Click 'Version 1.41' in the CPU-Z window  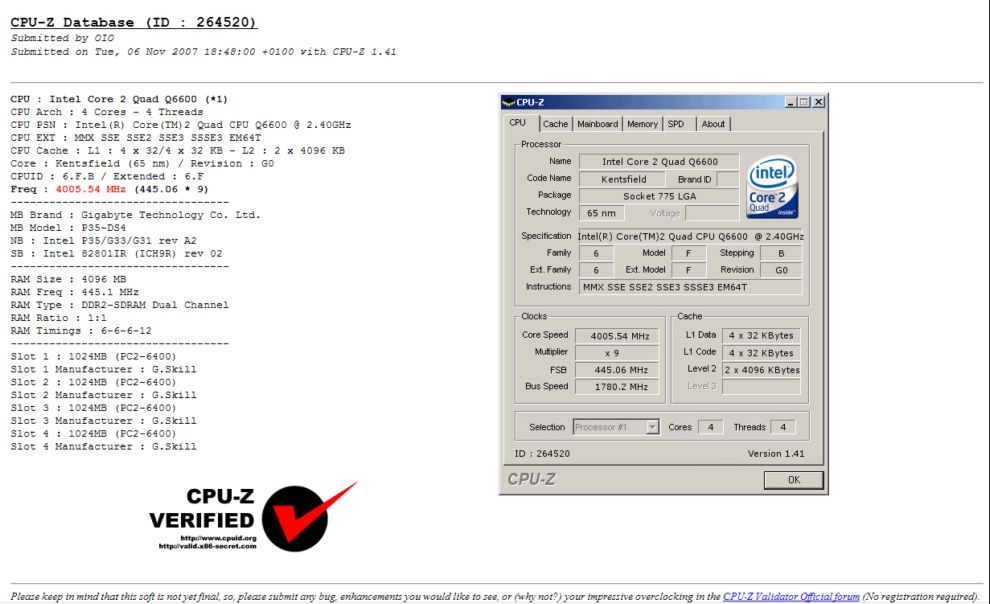coord(776,454)
